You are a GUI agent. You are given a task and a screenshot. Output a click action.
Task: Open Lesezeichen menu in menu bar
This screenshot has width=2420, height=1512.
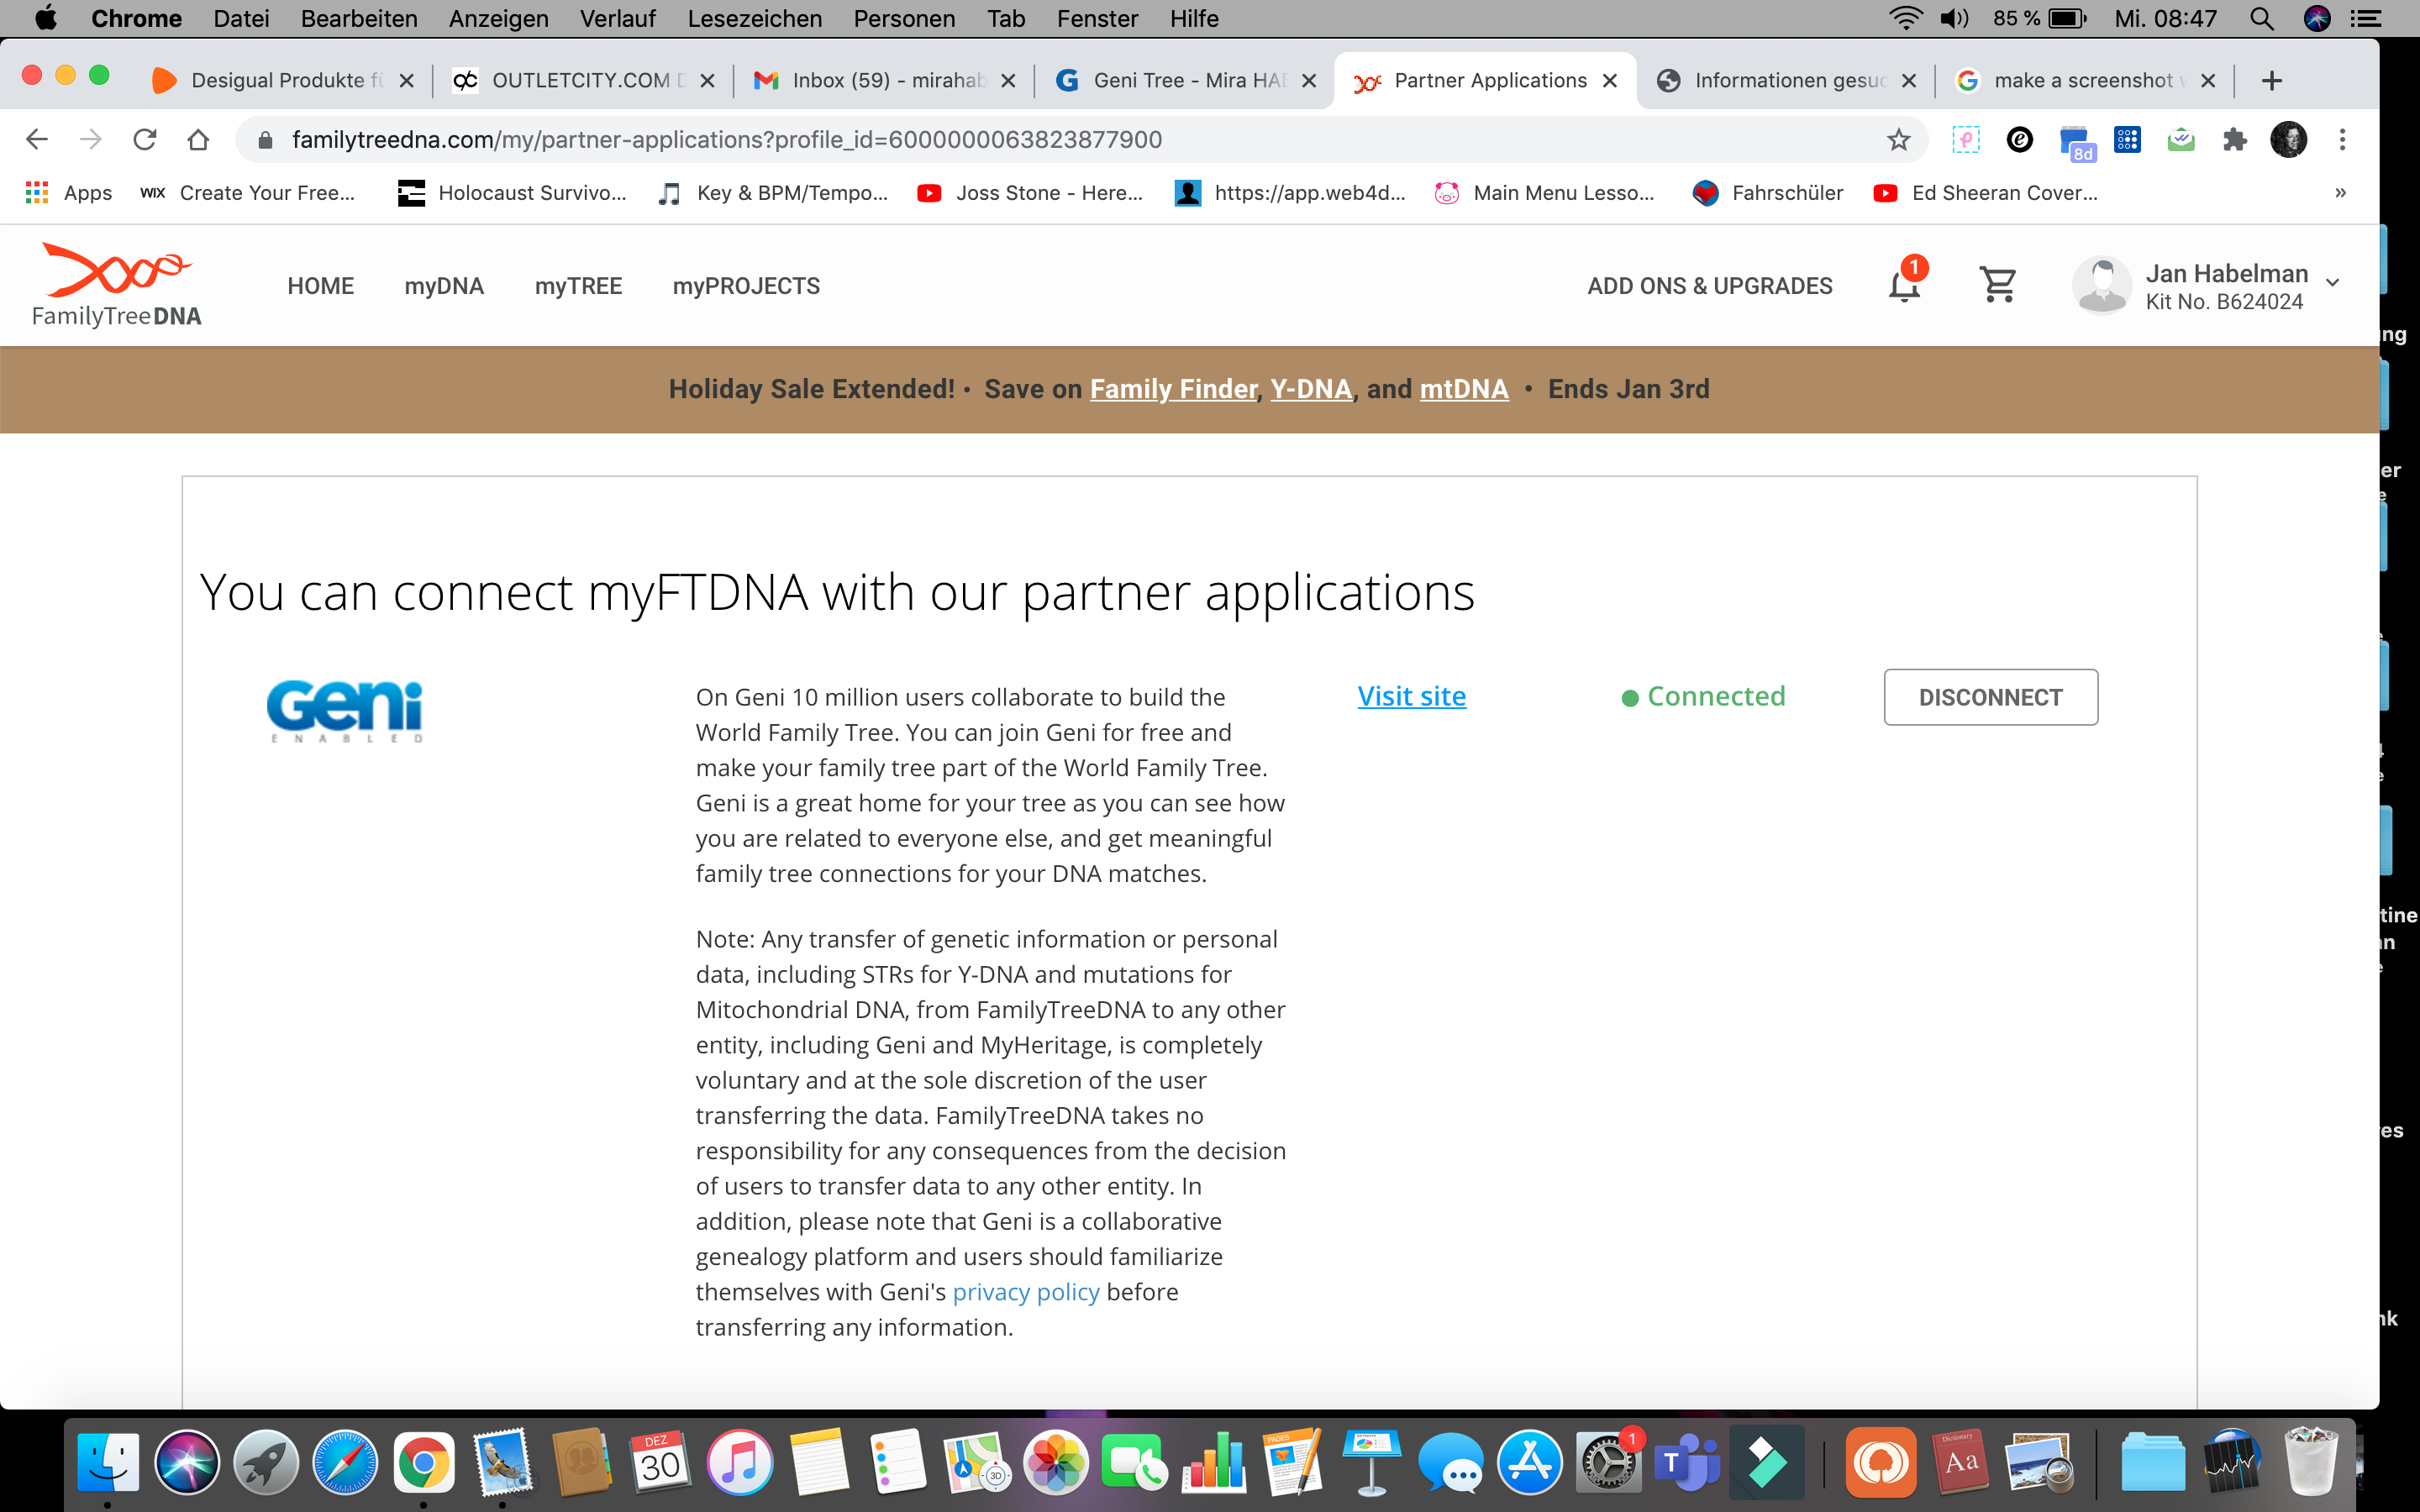754,19
